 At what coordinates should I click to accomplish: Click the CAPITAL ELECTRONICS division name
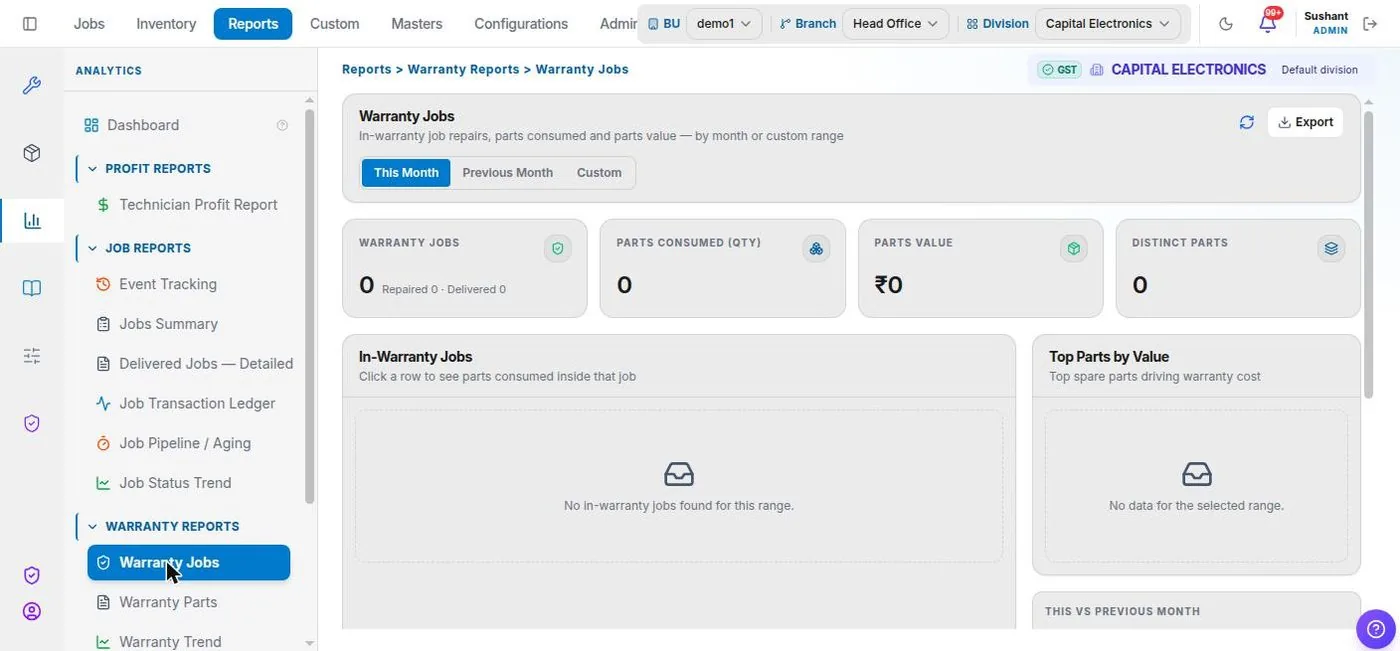[x=1188, y=70]
